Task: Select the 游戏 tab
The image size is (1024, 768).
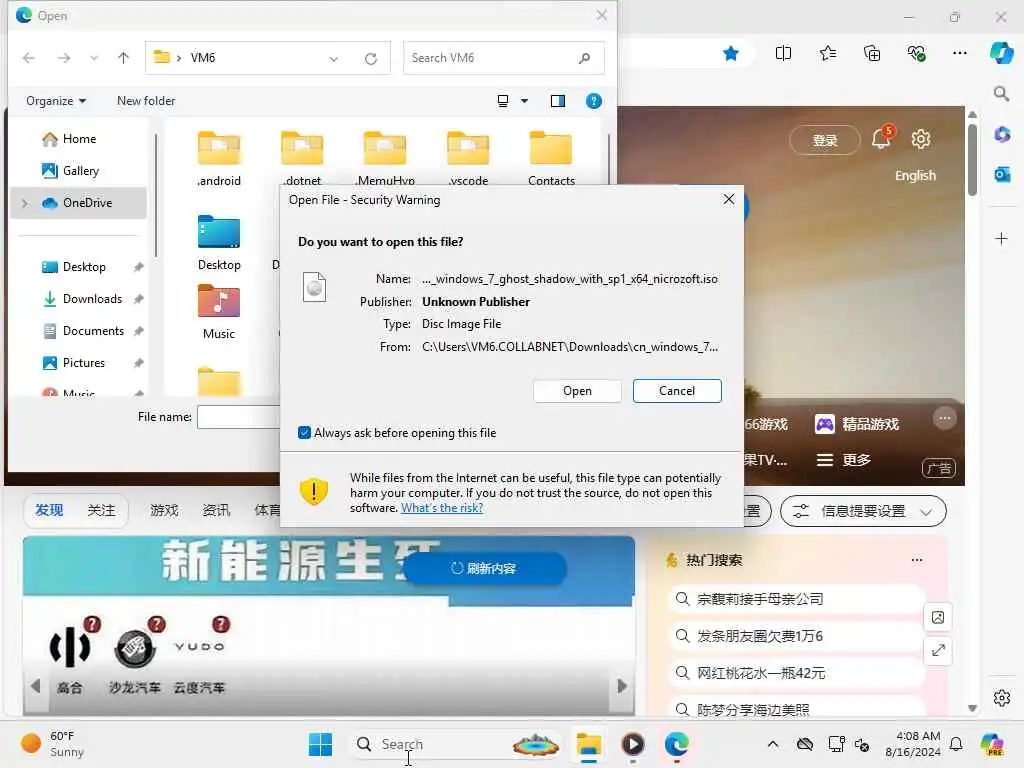Action: pyautogui.click(x=164, y=510)
